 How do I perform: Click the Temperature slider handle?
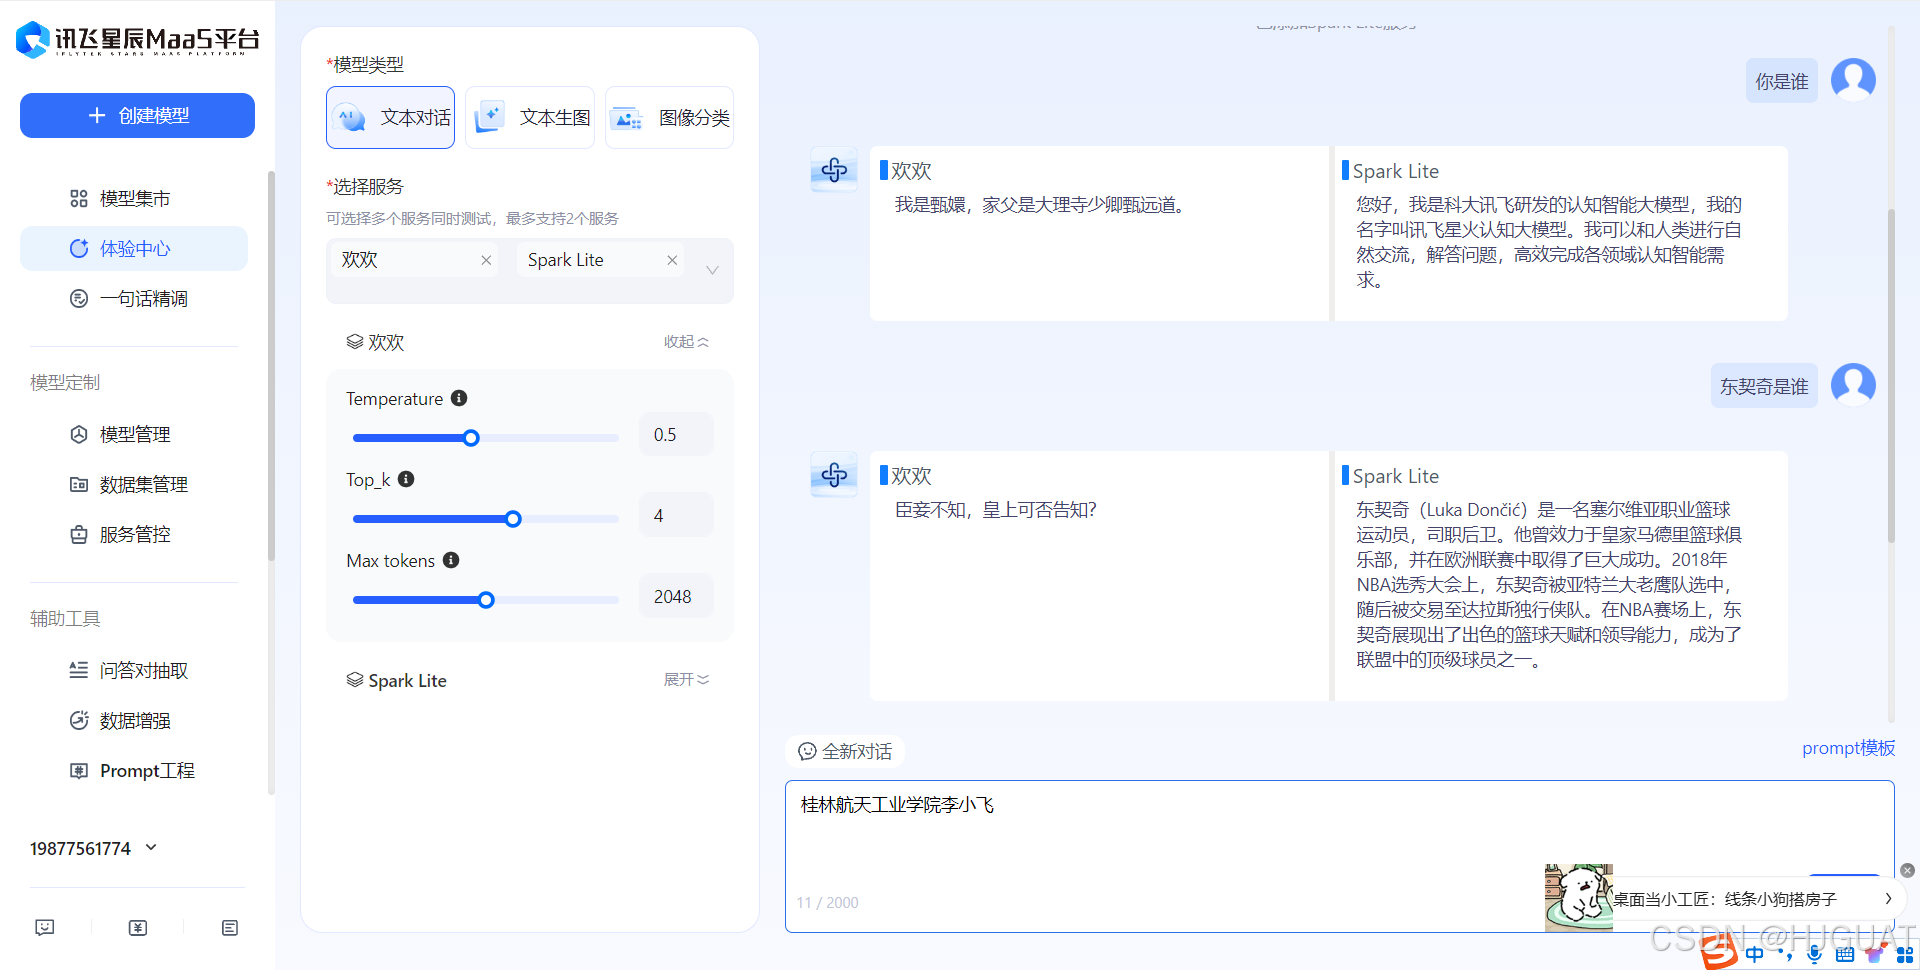click(471, 438)
